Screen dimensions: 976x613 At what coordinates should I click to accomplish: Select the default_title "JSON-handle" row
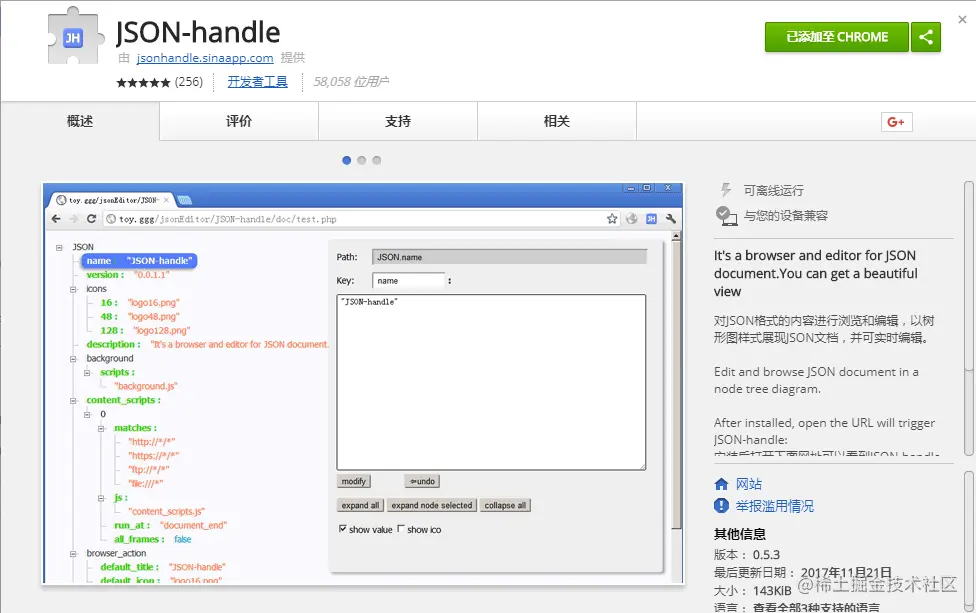162,567
